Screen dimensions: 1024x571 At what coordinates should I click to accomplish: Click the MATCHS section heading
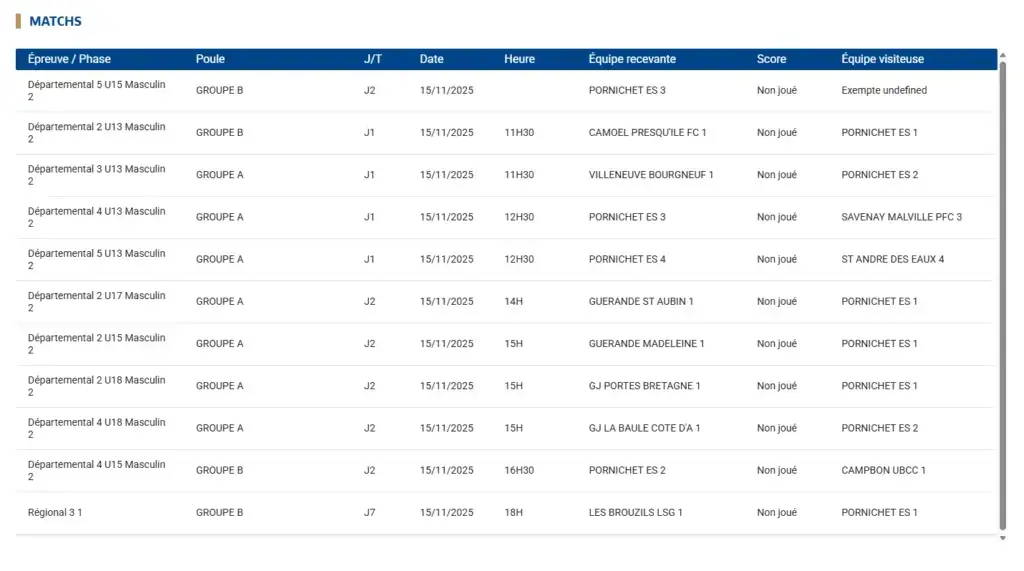click(x=55, y=21)
